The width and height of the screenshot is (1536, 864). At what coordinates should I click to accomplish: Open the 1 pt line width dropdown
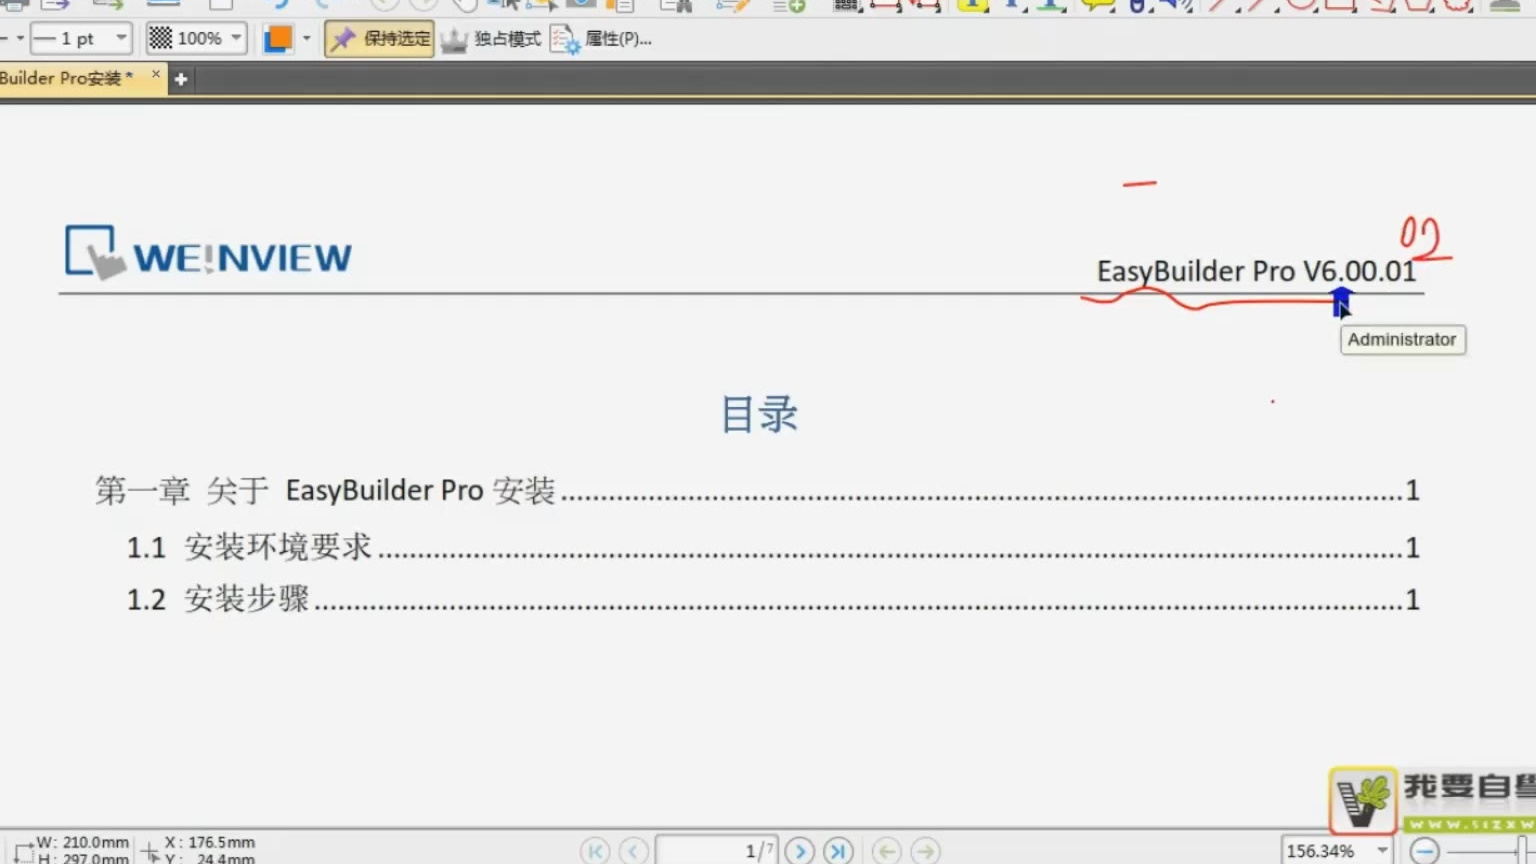click(81, 39)
